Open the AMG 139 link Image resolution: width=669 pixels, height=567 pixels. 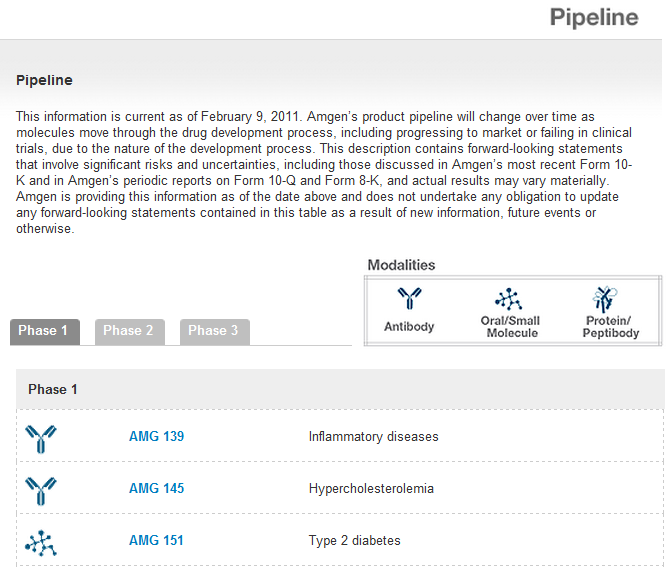(157, 436)
